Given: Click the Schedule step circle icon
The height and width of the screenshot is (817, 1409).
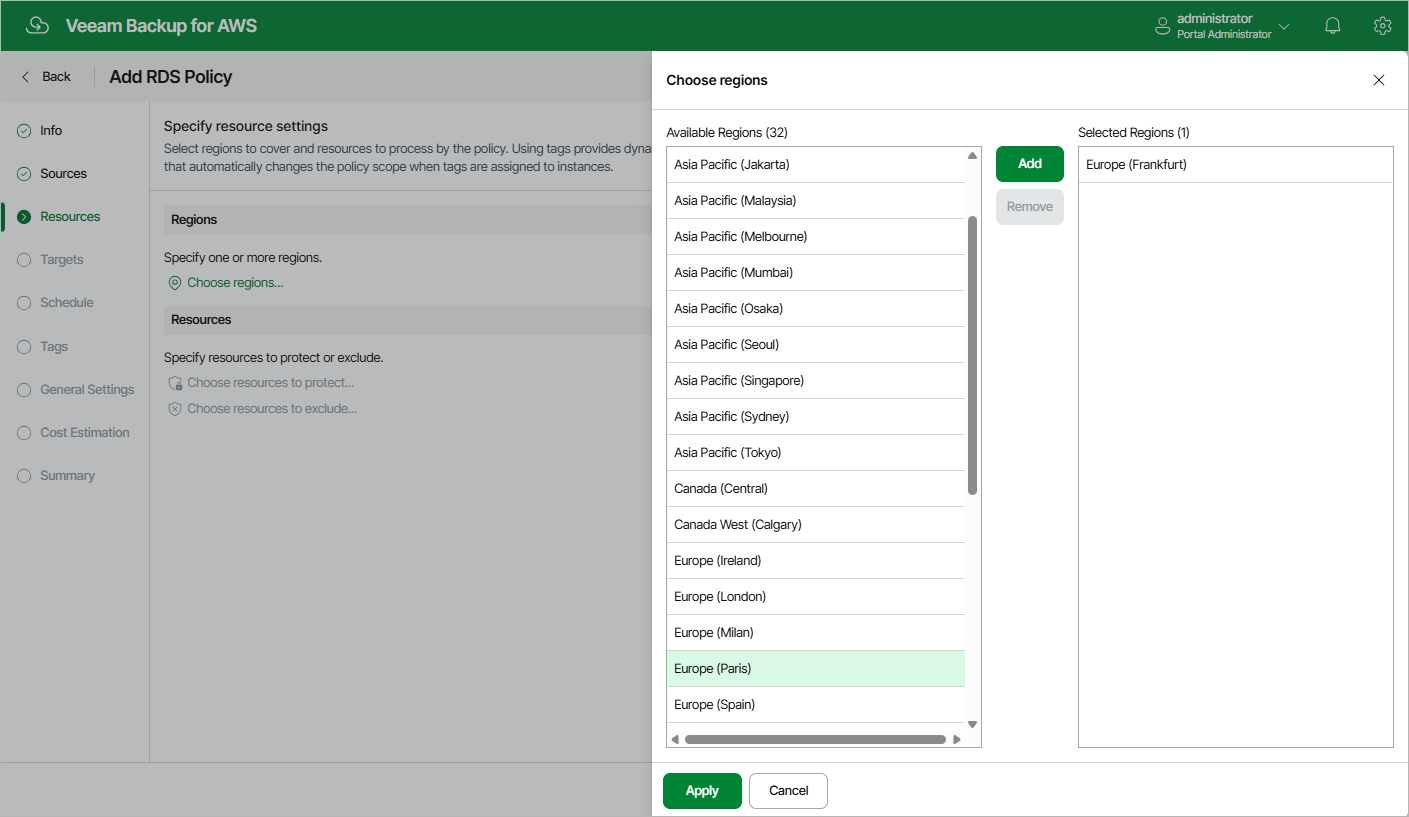Looking at the screenshot, I should click(x=24, y=303).
